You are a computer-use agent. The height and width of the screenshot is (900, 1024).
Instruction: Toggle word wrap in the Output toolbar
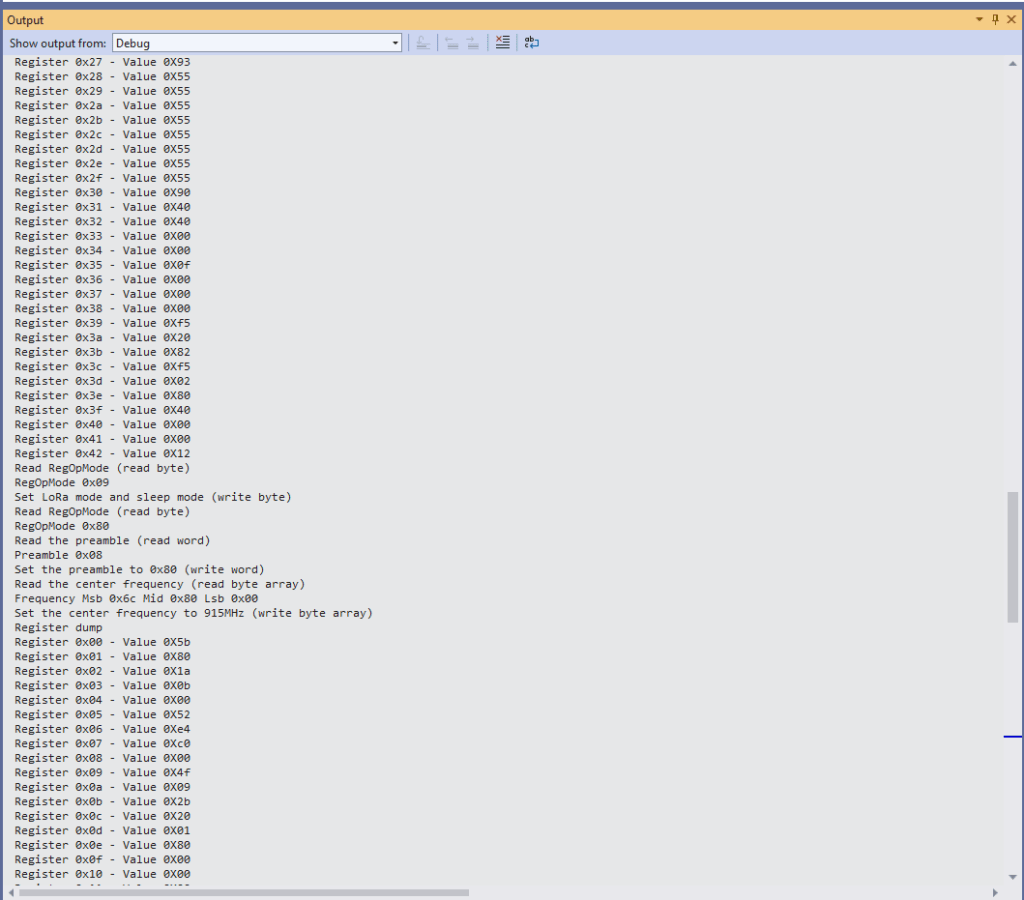531,43
